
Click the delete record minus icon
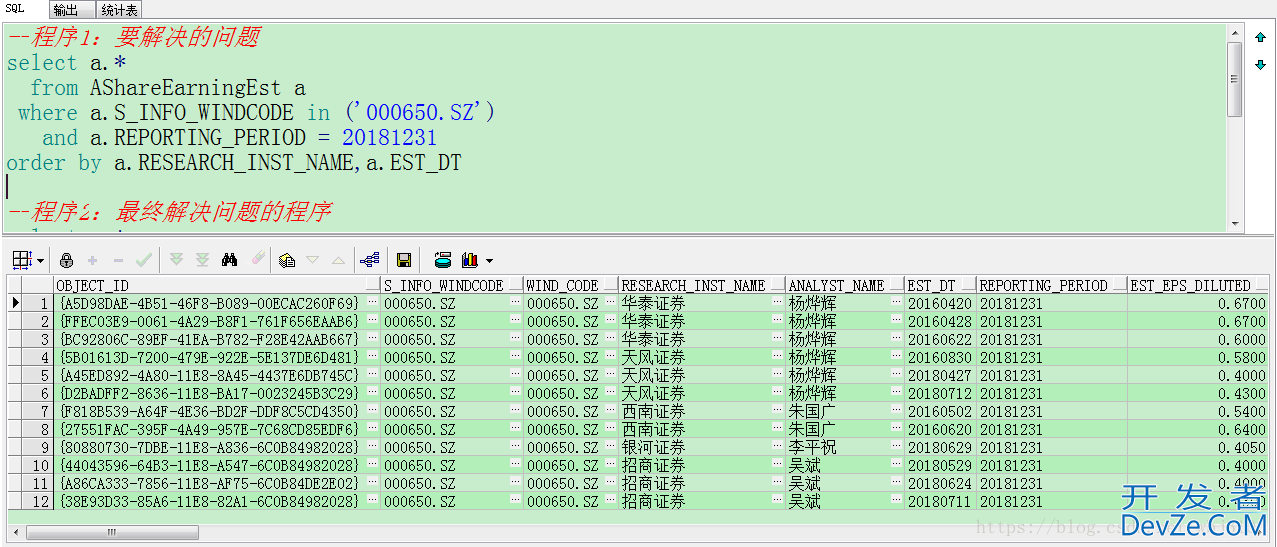tap(118, 260)
